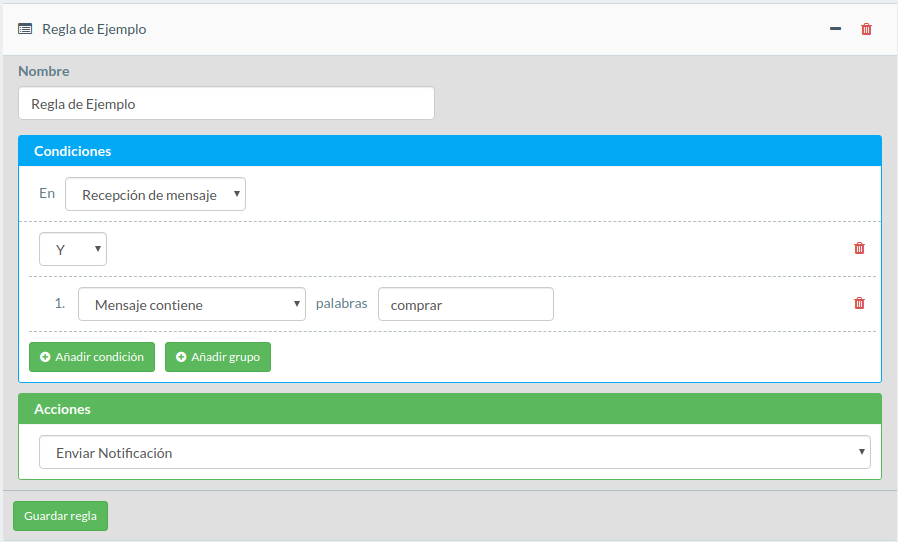Open the Recepción de mensaje event dropdown
The width and height of the screenshot is (898, 542).
tap(155, 194)
